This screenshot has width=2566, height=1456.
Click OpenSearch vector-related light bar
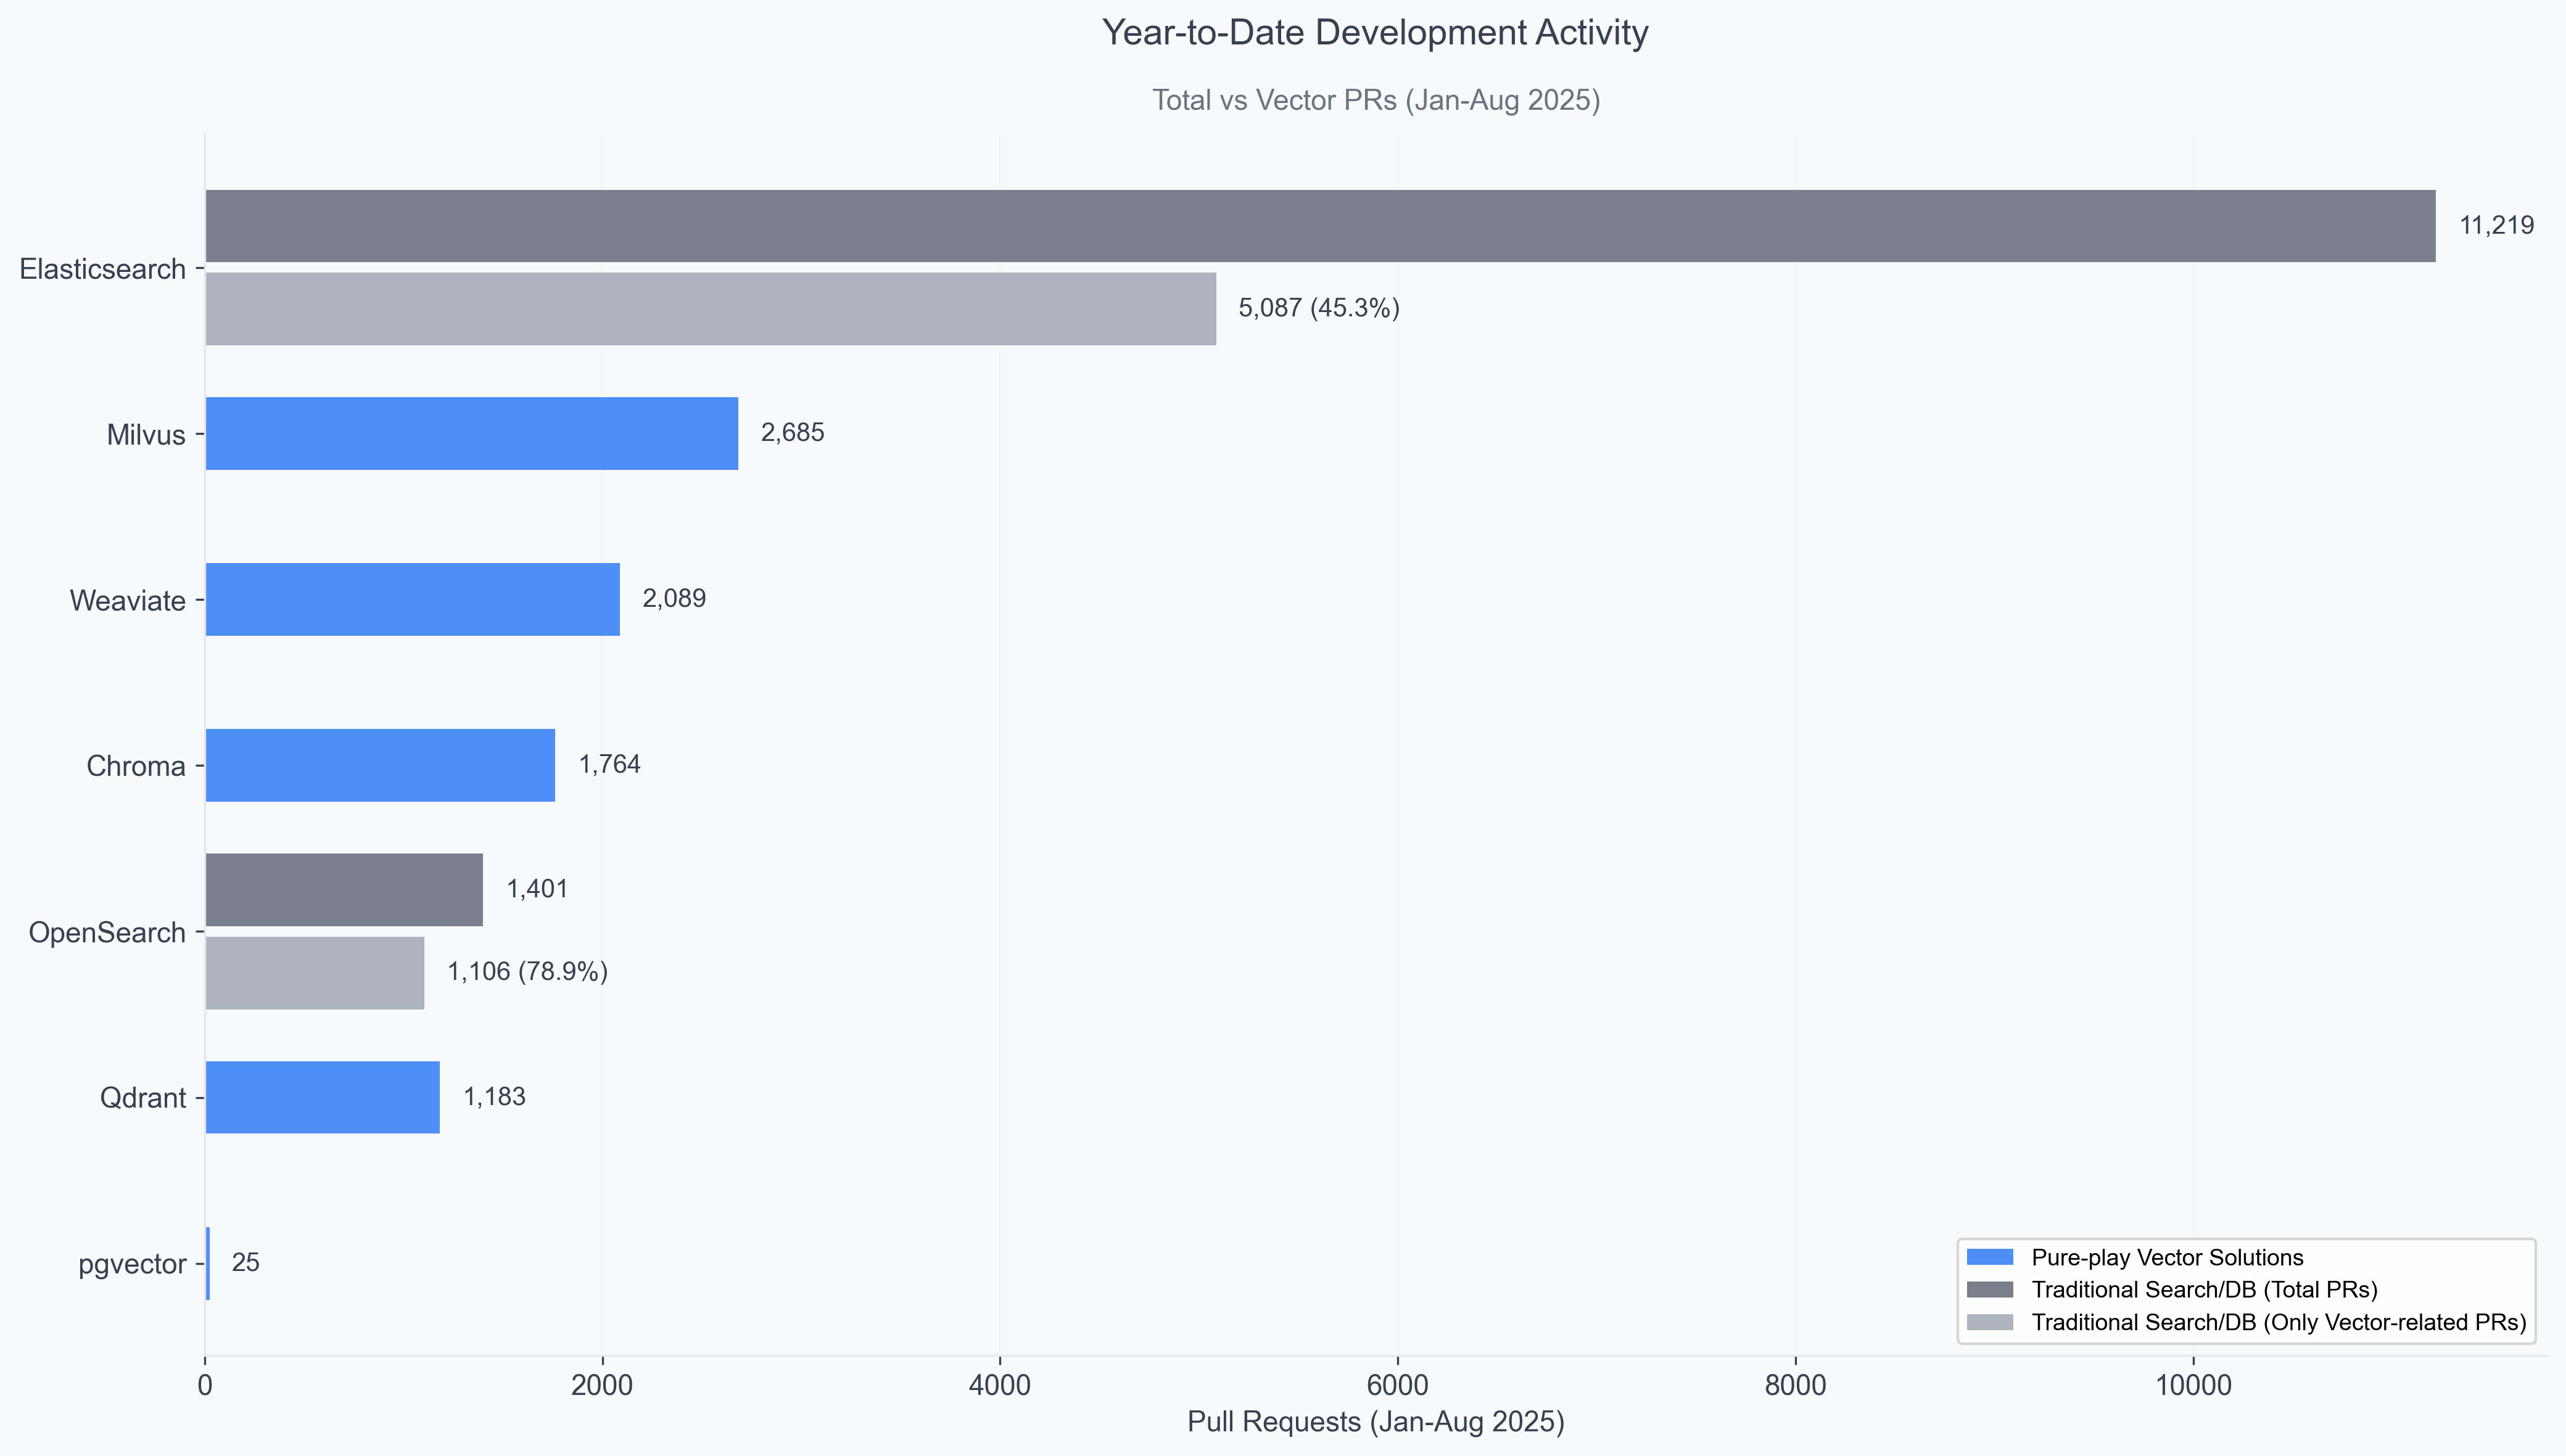coord(314,972)
